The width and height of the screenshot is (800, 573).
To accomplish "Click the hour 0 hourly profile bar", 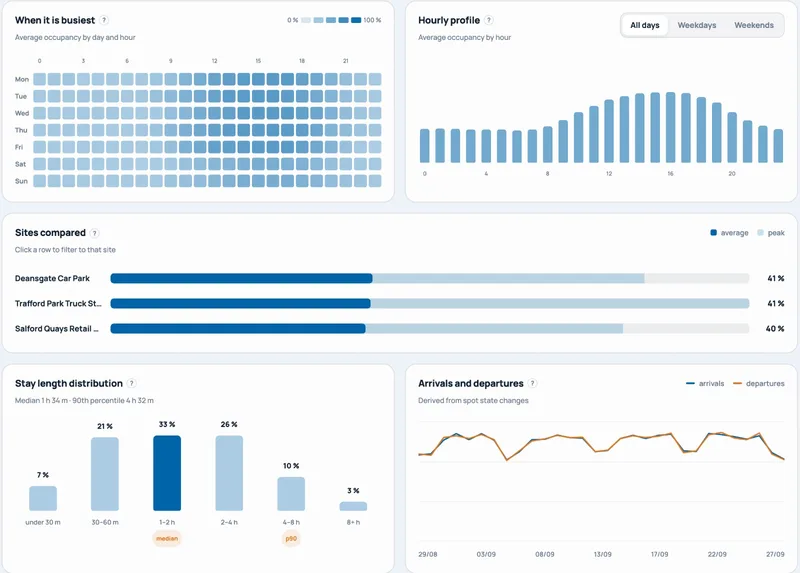I will [x=424, y=146].
